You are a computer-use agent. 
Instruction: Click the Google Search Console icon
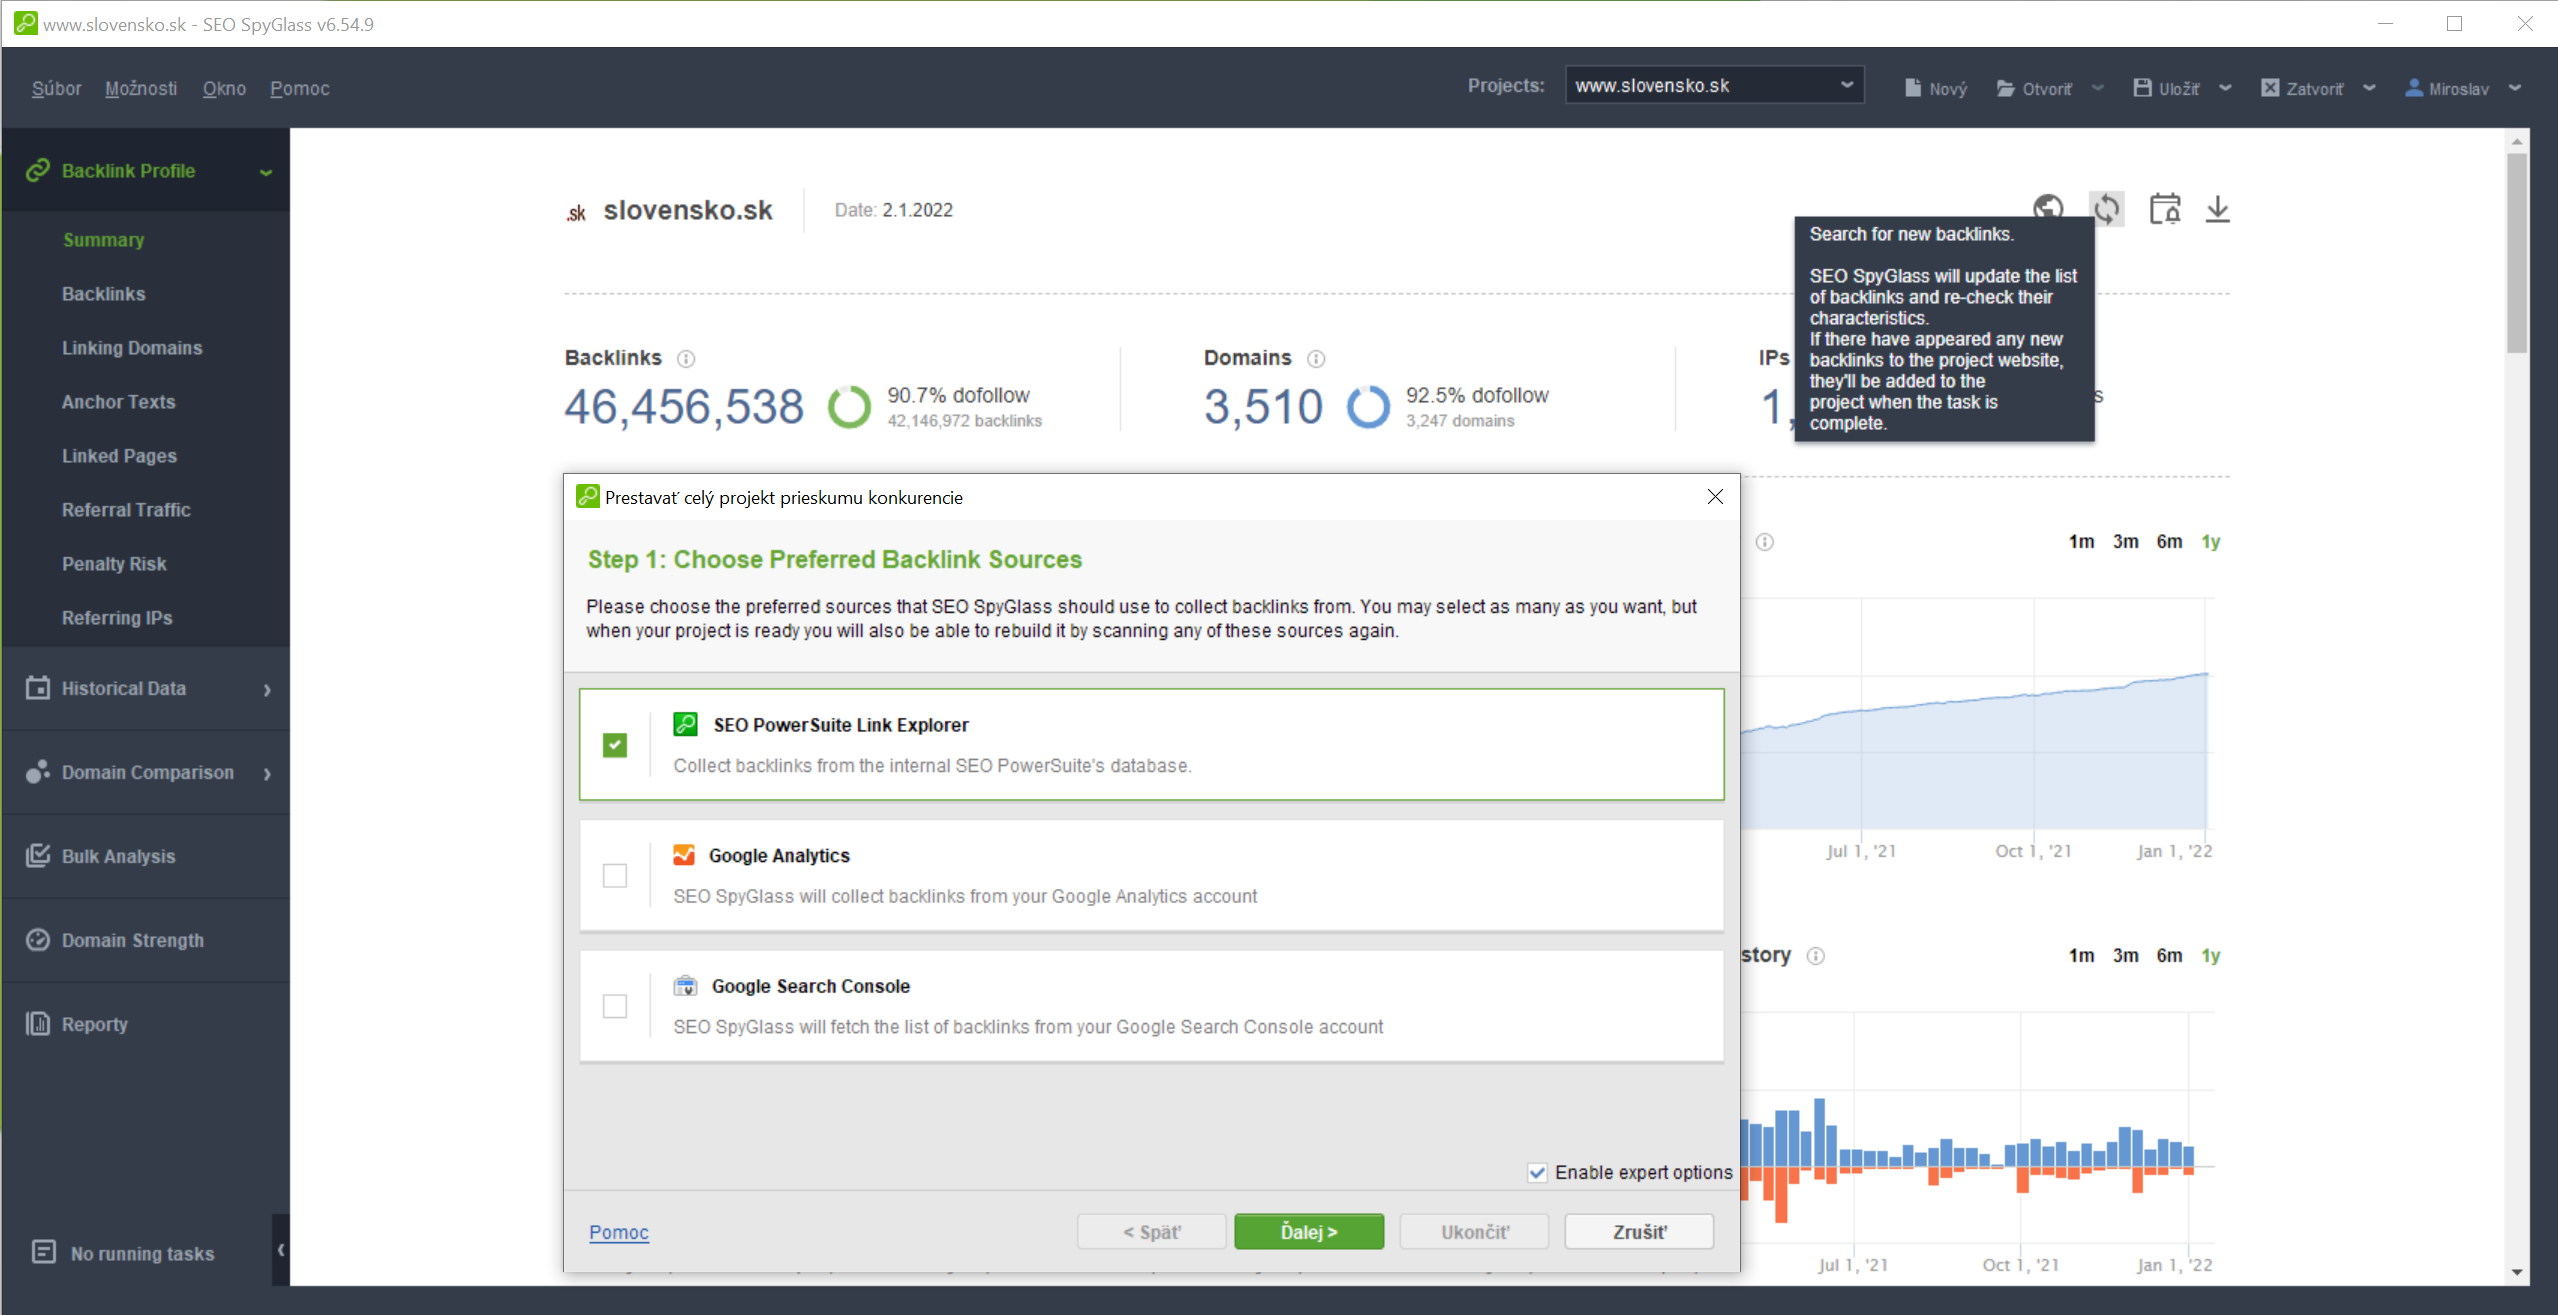click(x=685, y=986)
